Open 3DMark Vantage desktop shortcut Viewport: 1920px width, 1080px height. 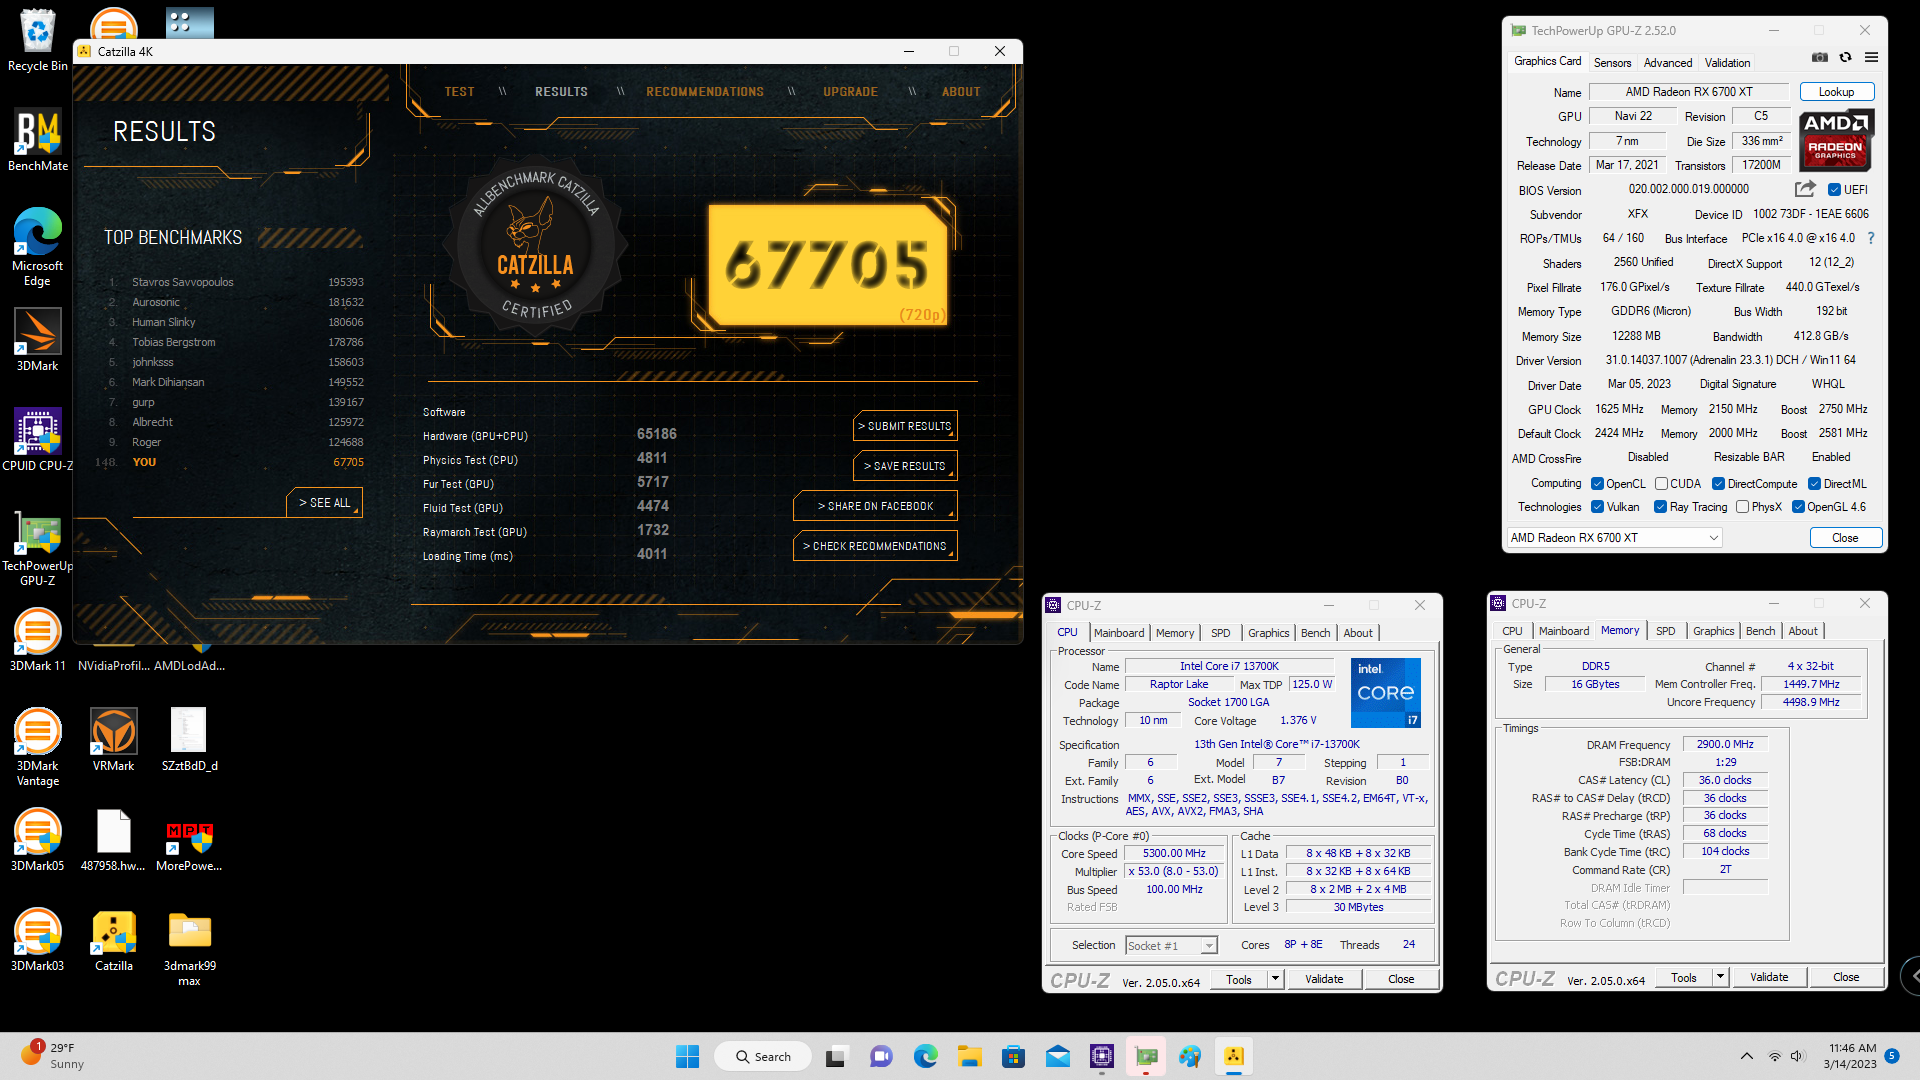[x=37, y=747]
